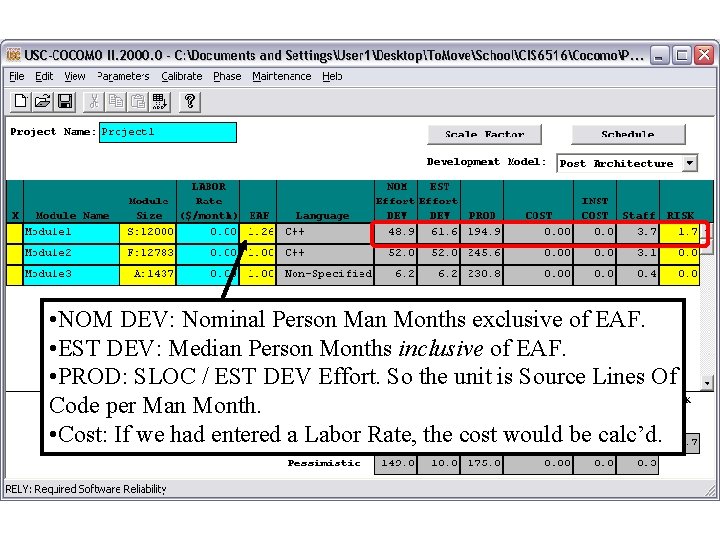Viewport: 720px width, 540px height.
Task: Open the Parameters menu
Action: tap(123, 76)
